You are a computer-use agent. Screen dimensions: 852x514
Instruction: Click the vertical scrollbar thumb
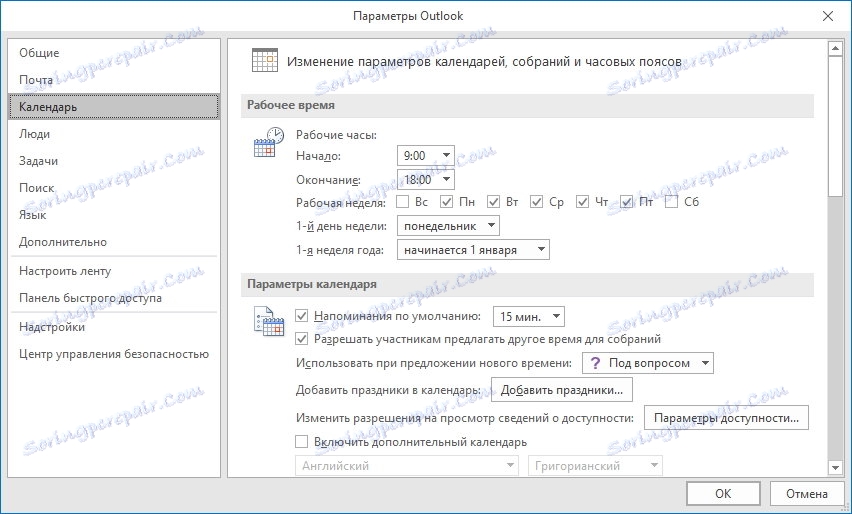coord(835,126)
